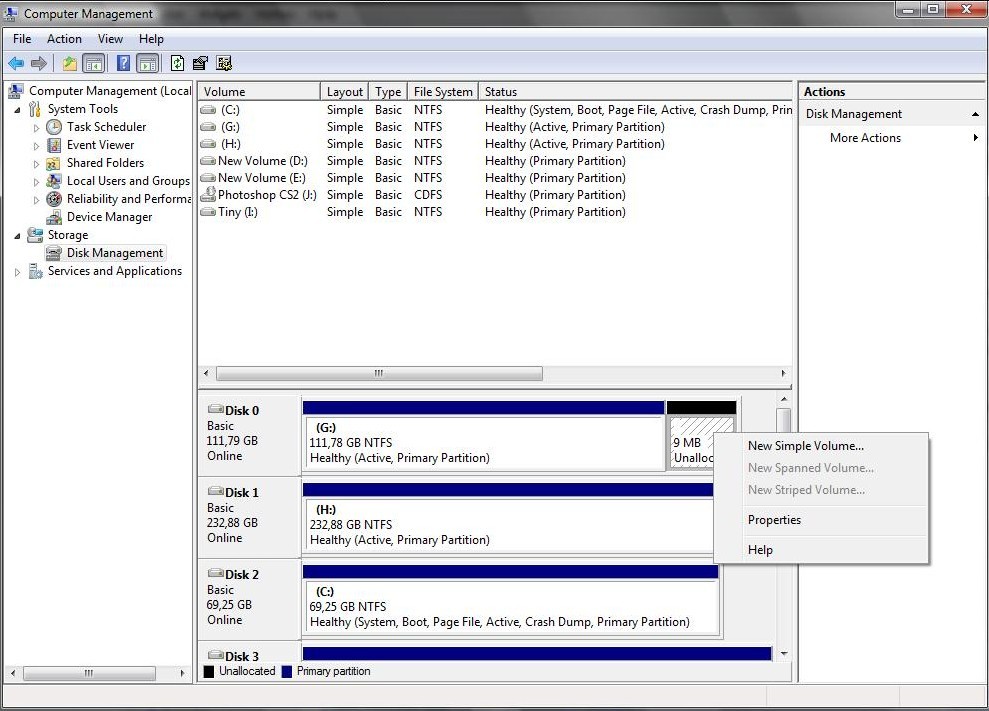Screen dimensions: 989x711
Task: Click the Properties toolbar icon
Action: pyautogui.click(x=200, y=63)
